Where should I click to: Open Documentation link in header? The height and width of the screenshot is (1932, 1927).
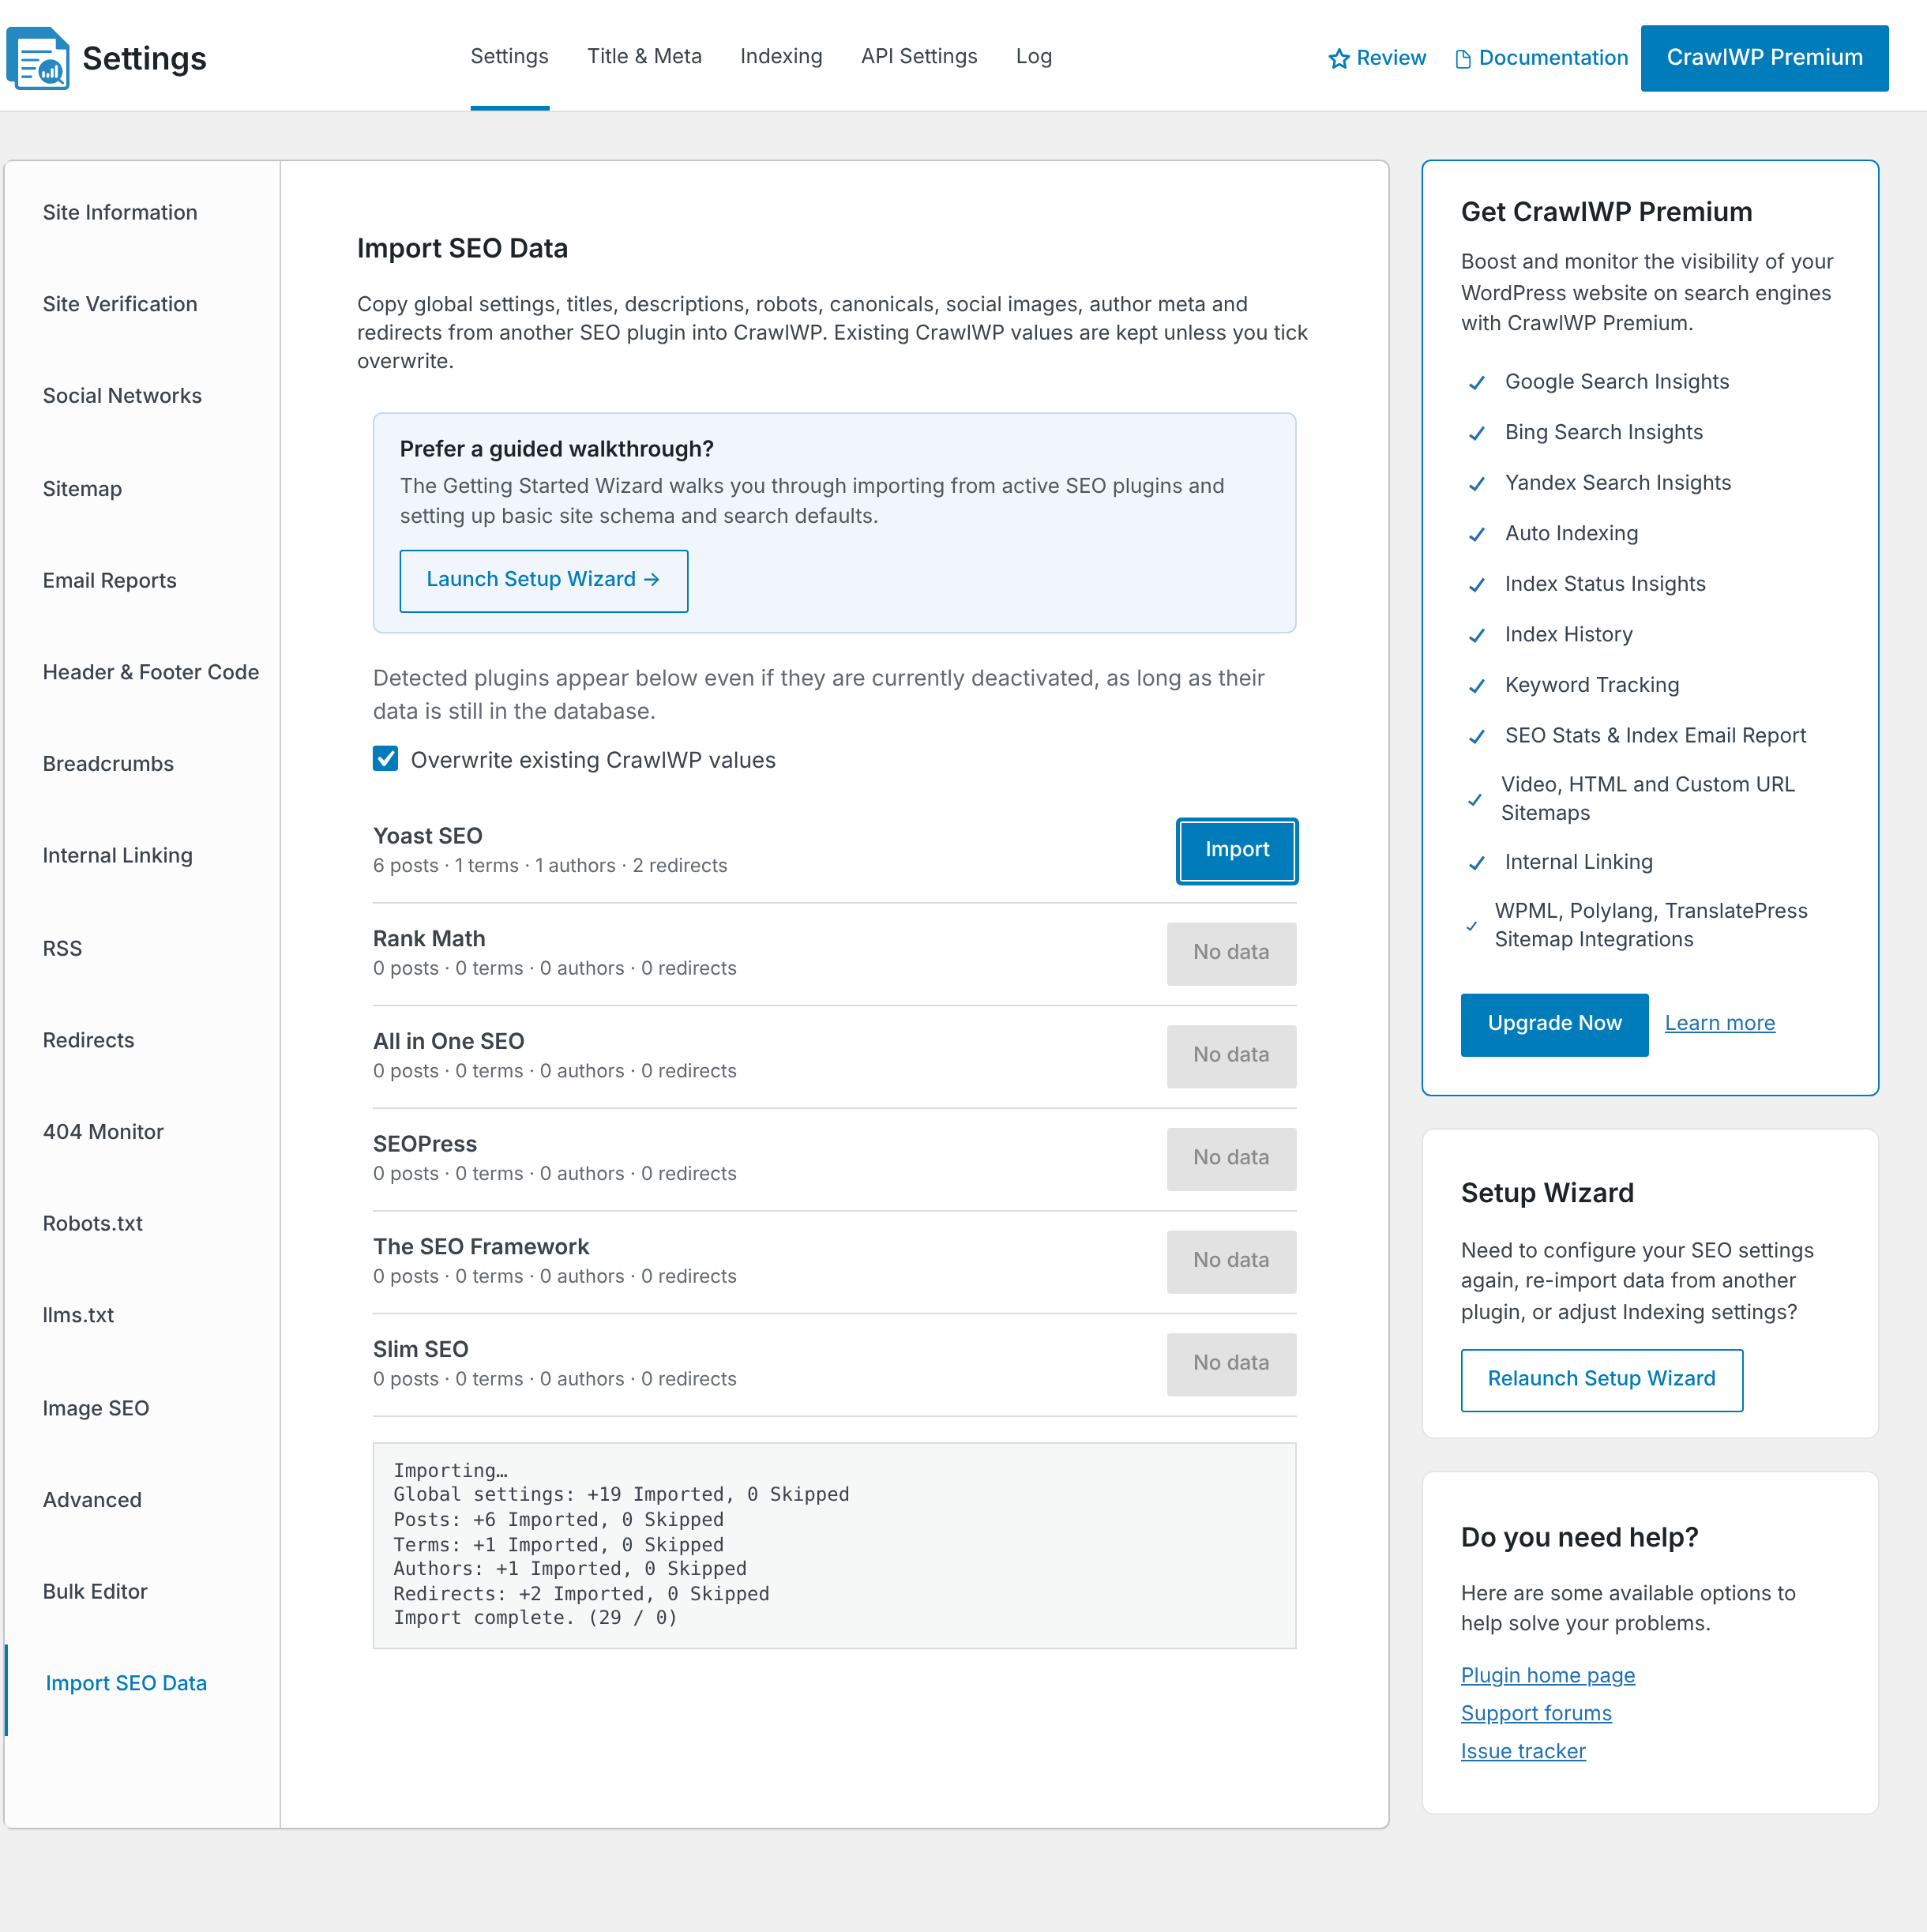(1541, 58)
